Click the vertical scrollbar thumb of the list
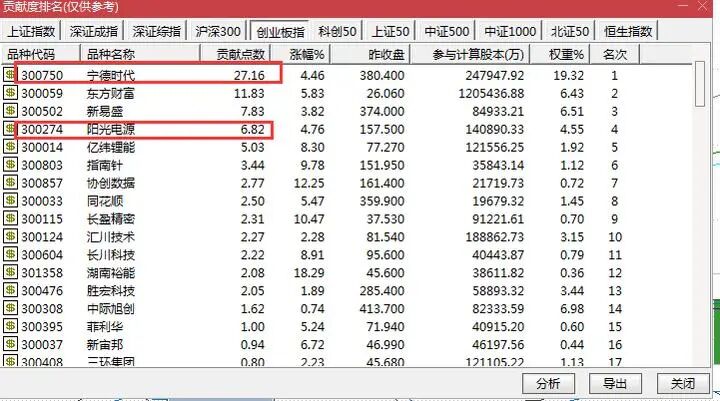 click(699, 84)
